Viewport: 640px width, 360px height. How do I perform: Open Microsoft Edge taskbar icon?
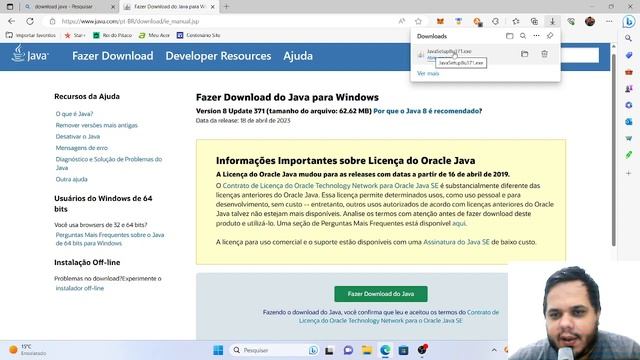point(385,350)
